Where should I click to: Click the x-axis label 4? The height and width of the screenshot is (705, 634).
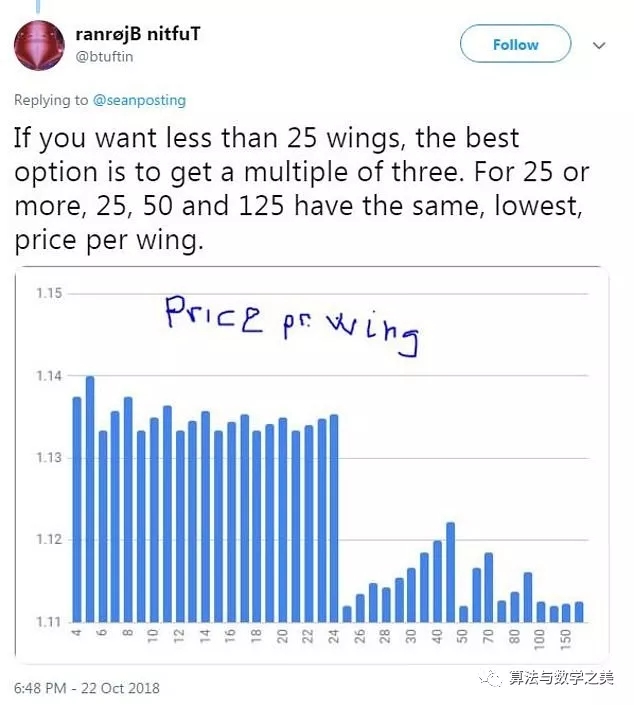tap(77, 637)
